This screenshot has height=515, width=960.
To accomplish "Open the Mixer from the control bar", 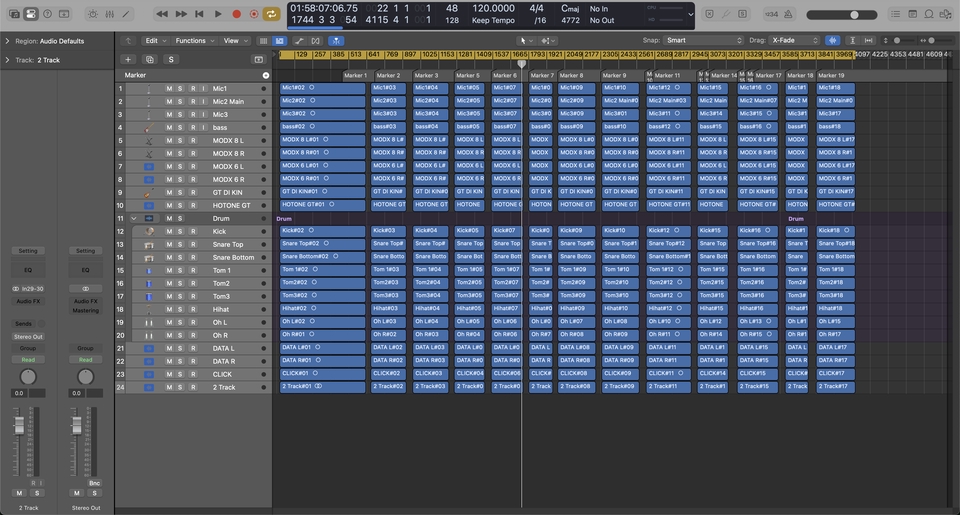I will pyautogui.click(x=109, y=14).
